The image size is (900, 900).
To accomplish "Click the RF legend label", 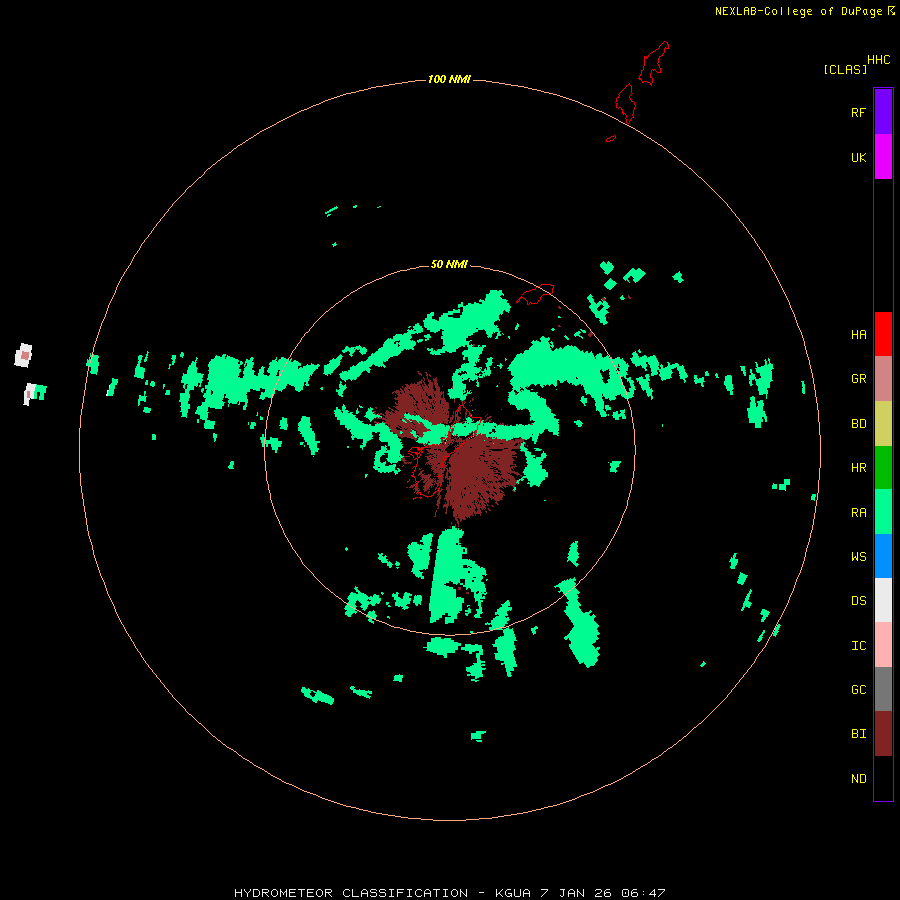I will click(x=858, y=112).
